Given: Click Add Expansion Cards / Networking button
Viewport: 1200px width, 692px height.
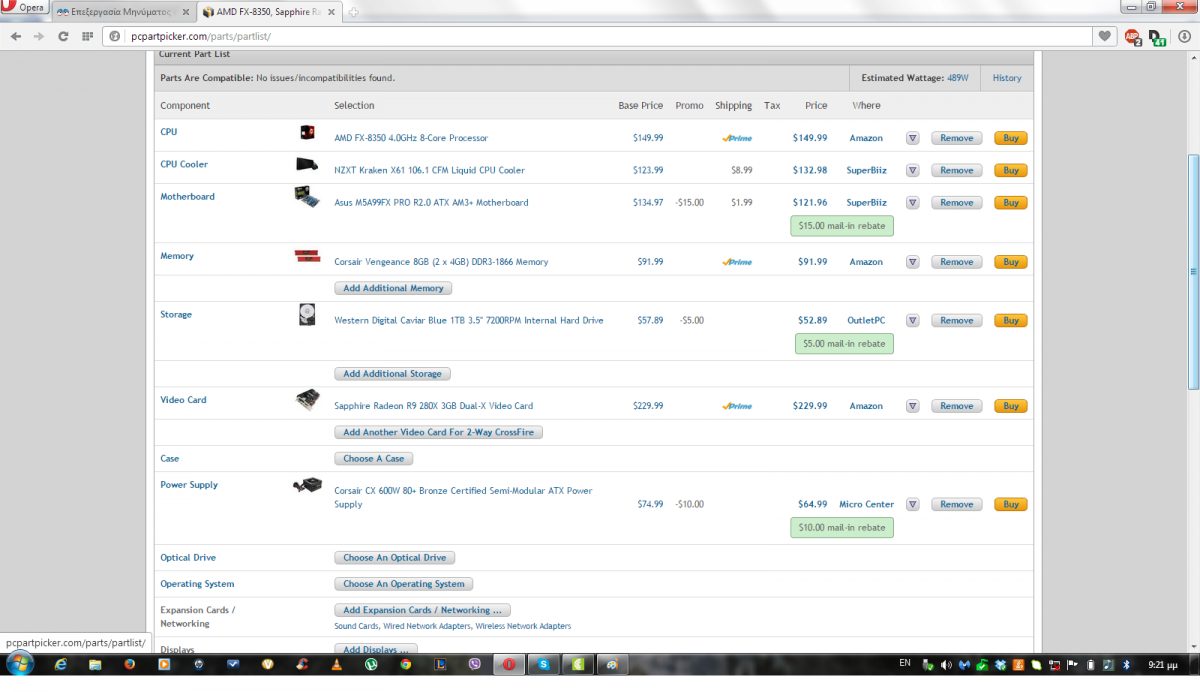Looking at the screenshot, I should click(x=422, y=610).
